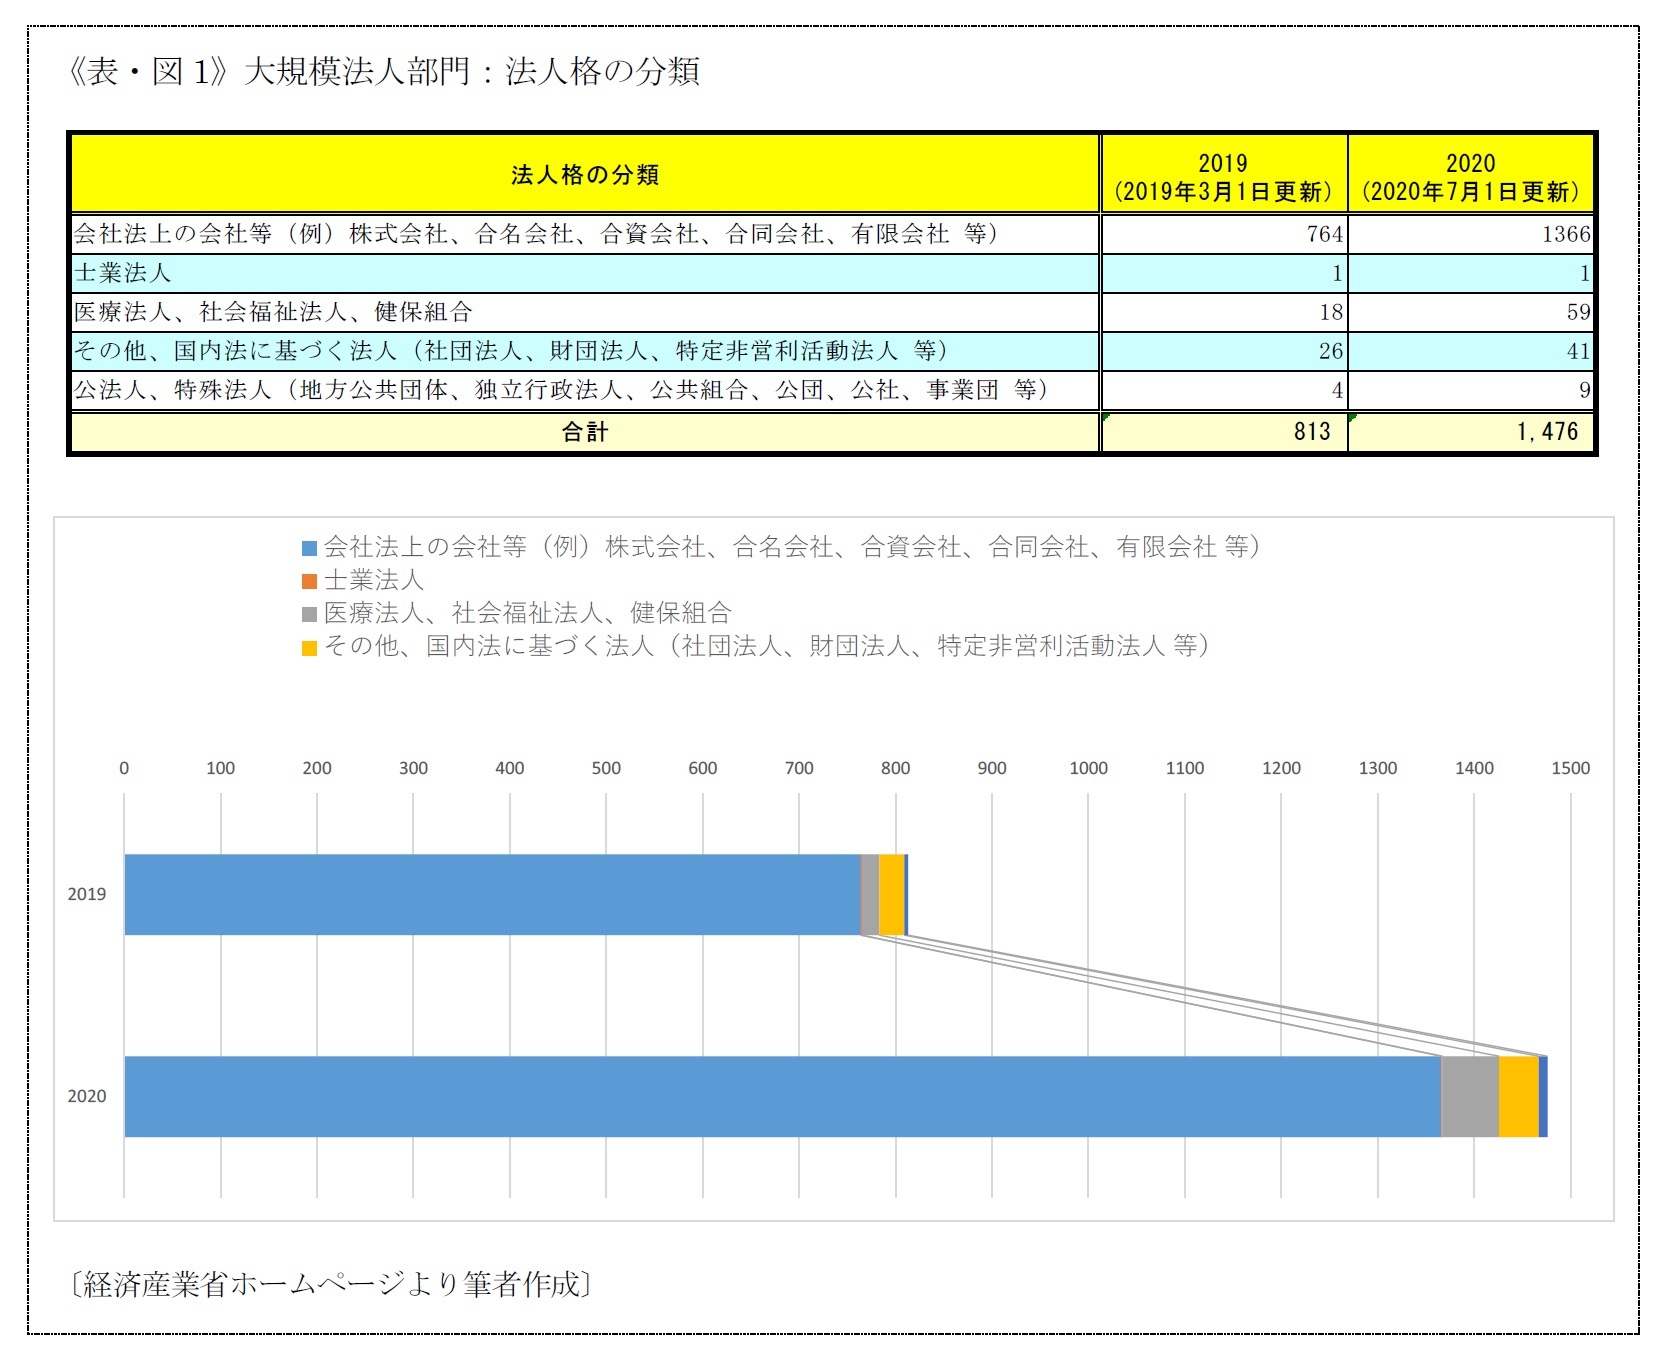Select the 医療法人、社会福祉法人、健保組合 row
This screenshot has width=1671, height=1357.
tap(400, 311)
